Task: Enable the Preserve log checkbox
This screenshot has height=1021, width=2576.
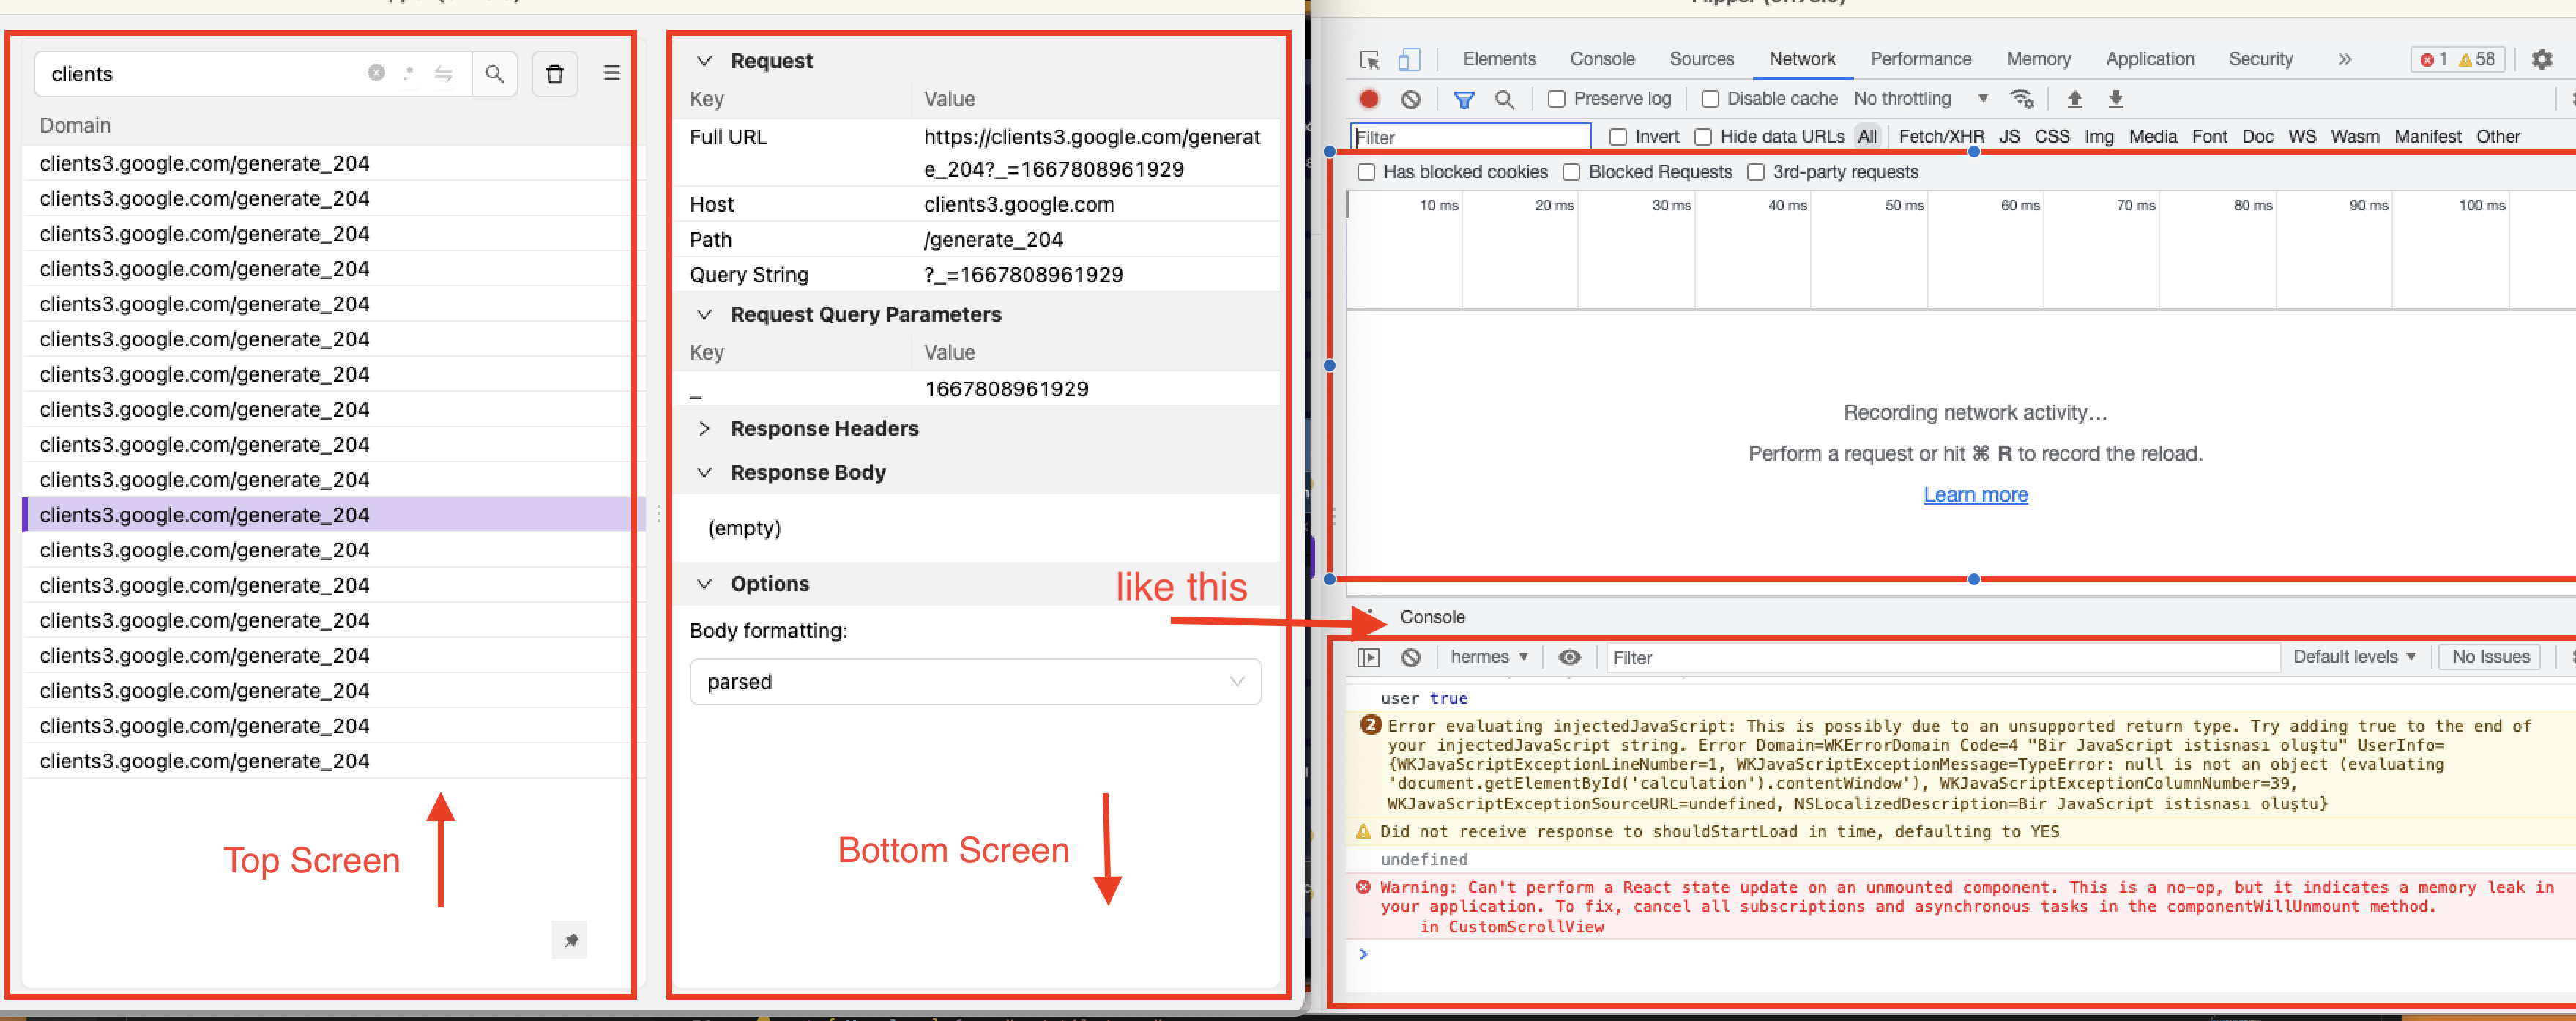Action: pos(1556,98)
